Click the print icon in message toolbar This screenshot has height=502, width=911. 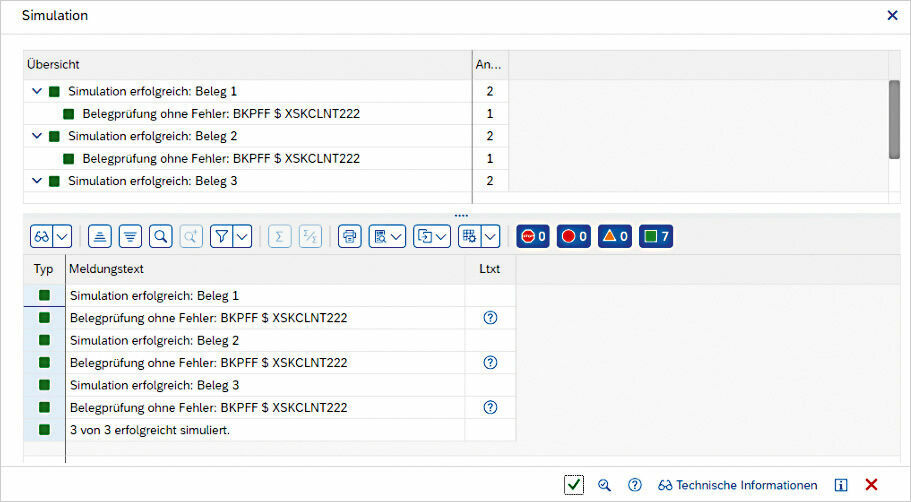pyautogui.click(x=349, y=236)
